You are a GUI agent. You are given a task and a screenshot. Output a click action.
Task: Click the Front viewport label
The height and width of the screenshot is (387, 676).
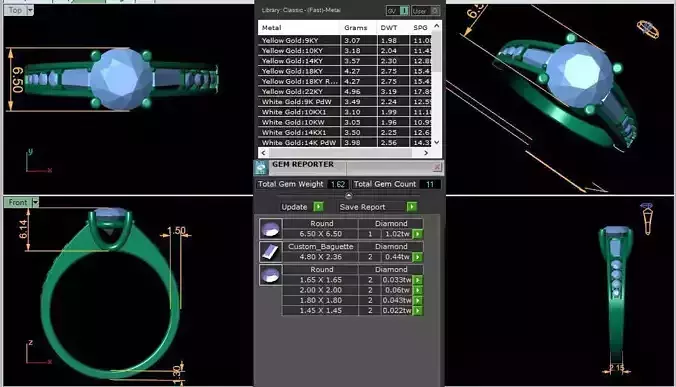(x=18, y=202)
